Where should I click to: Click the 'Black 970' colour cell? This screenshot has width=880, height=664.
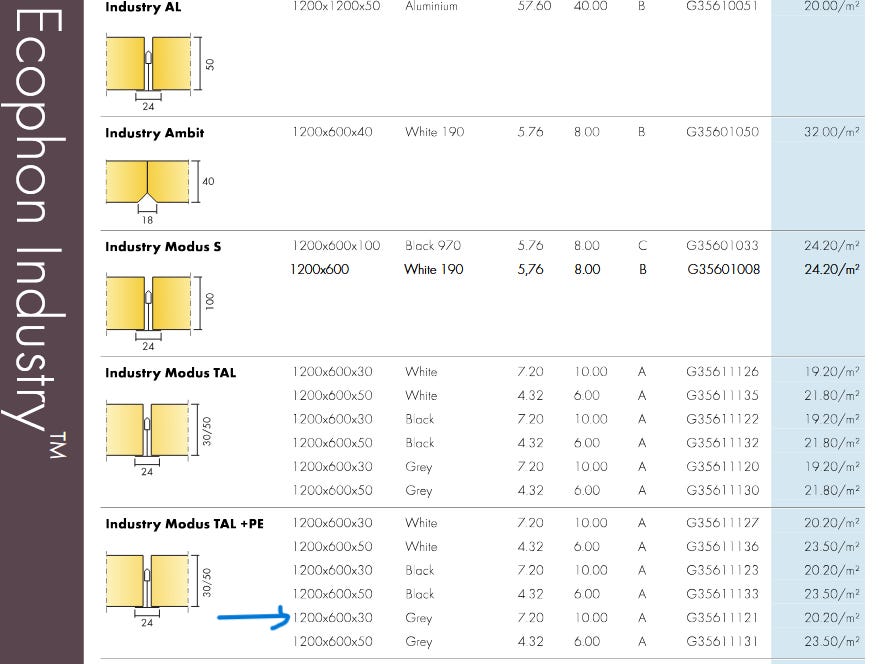coord(433,246)
